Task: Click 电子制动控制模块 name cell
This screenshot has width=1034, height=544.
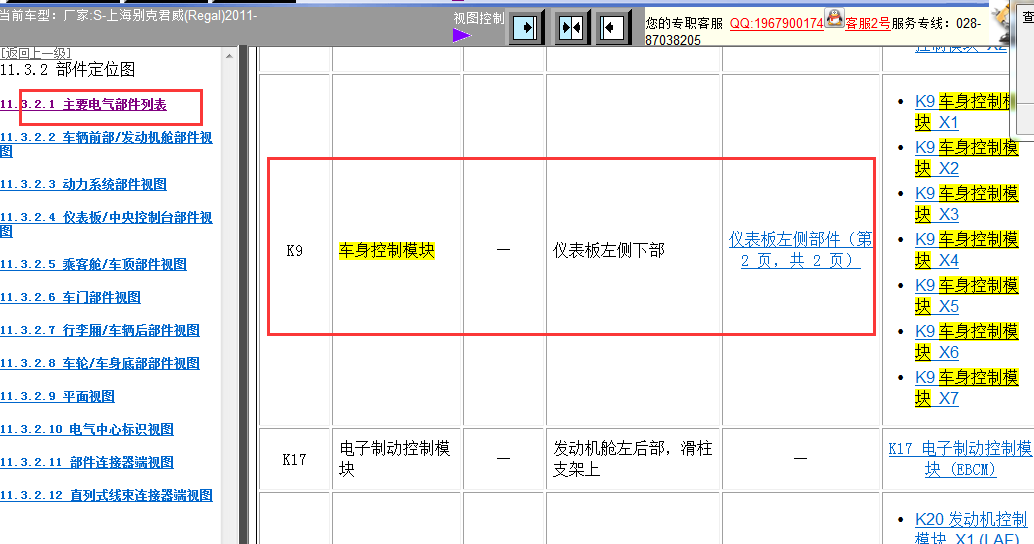Action: point(395,459)
